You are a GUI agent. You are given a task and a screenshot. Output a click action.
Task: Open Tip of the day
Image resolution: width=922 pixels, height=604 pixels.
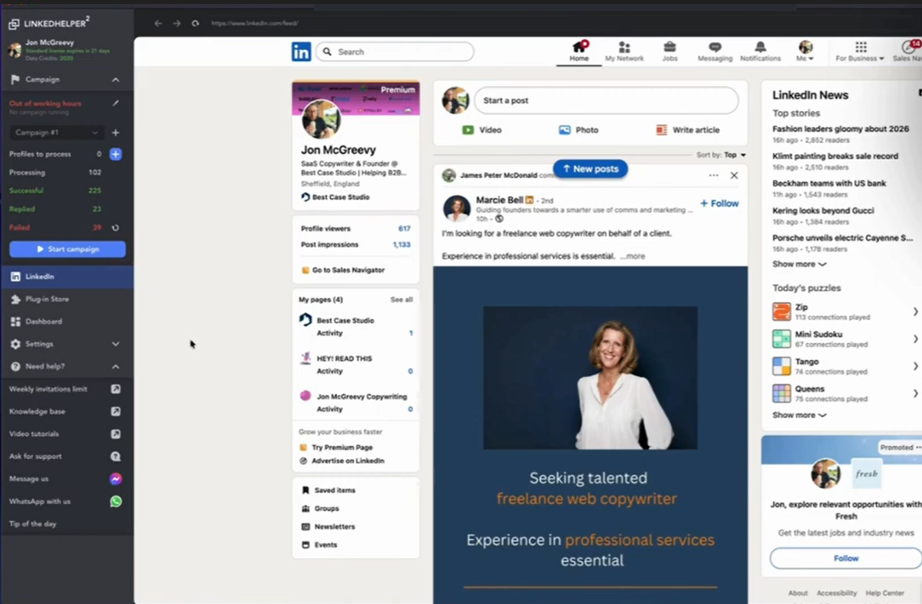click(33, 524)
